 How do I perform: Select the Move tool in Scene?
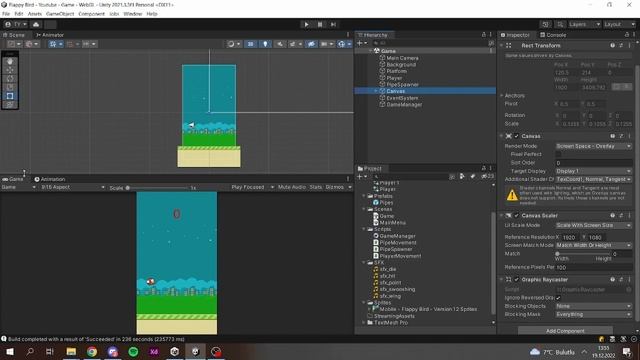point(10,70)
